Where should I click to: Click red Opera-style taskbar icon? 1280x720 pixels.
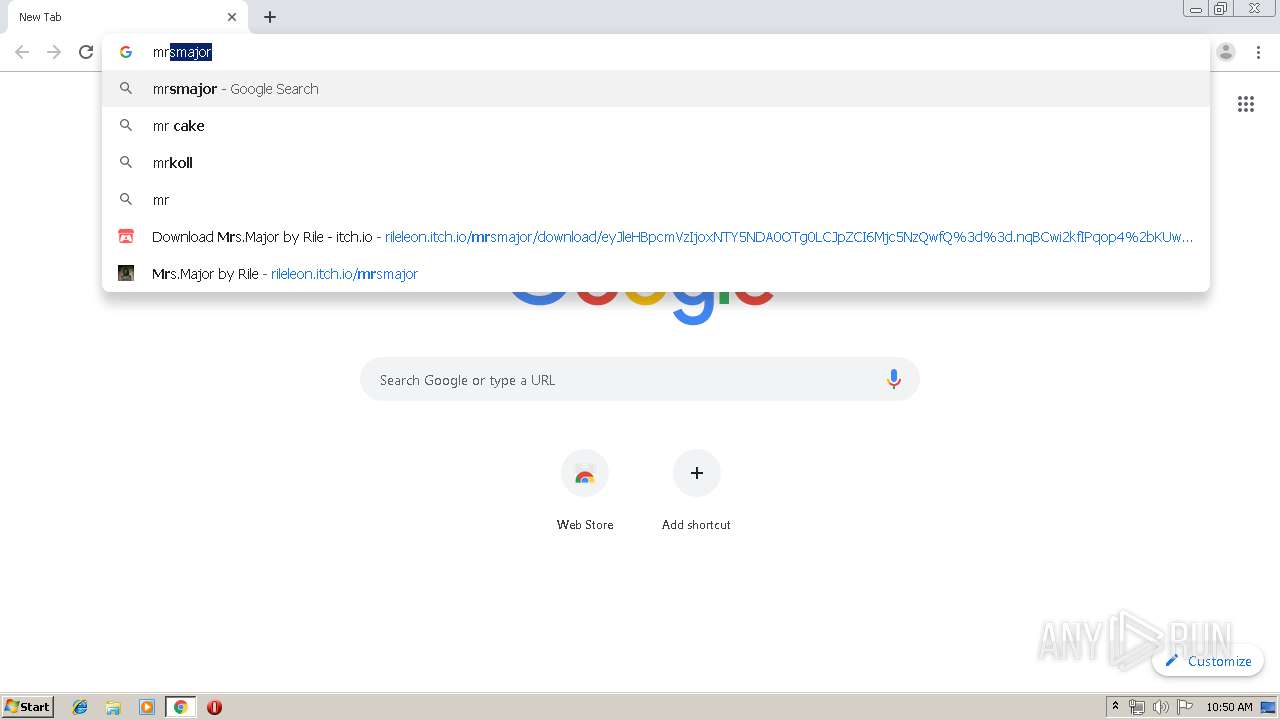pos(214,707)
